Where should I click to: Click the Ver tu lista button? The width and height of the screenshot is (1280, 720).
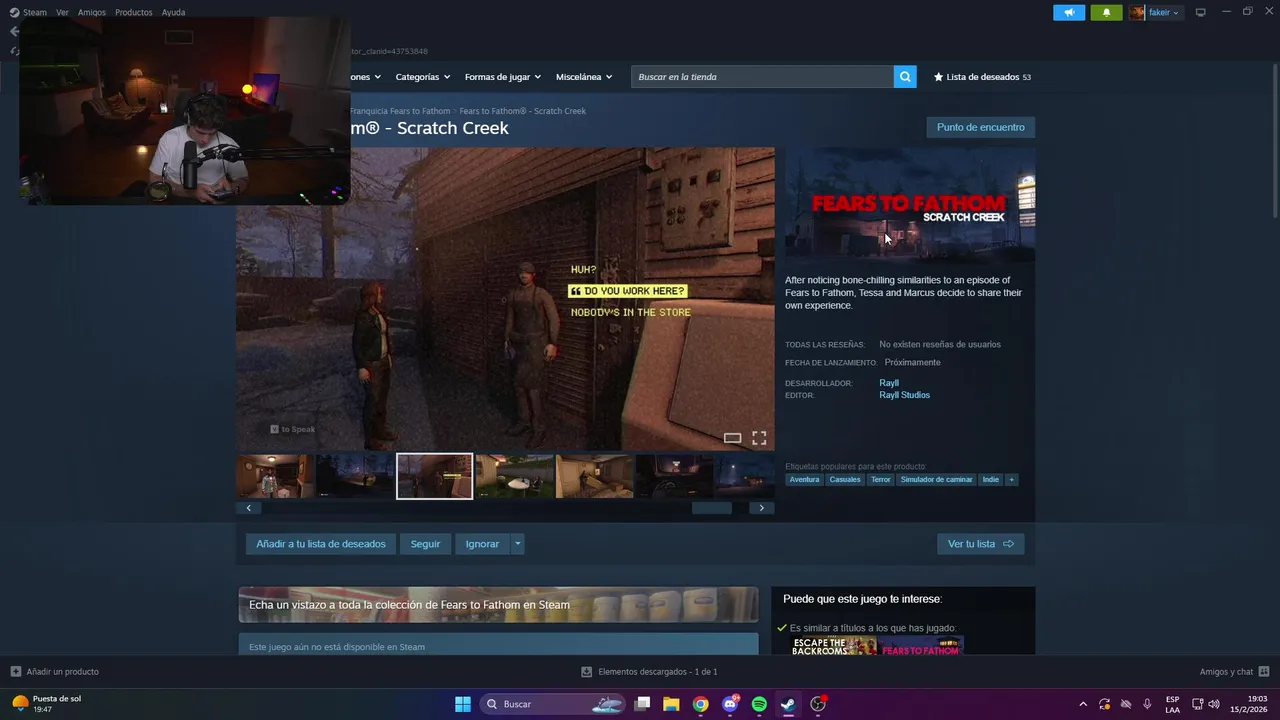(x=981, y=544)
